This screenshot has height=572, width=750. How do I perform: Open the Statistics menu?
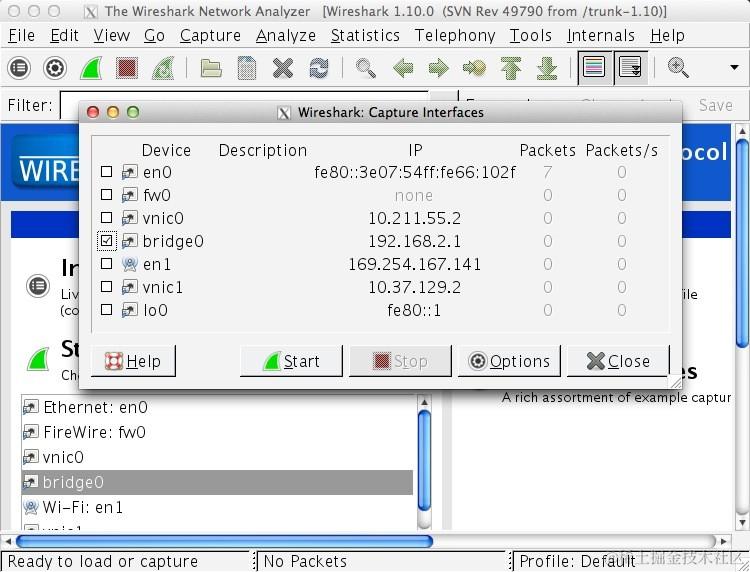pyautogui.click(x=365, y=35)
